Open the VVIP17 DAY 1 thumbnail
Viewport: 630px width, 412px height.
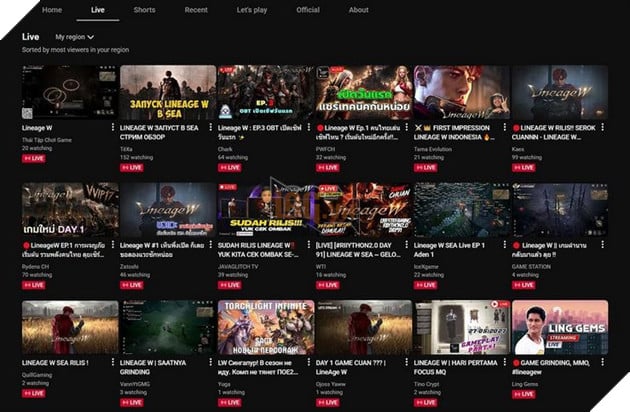point(70,210)
